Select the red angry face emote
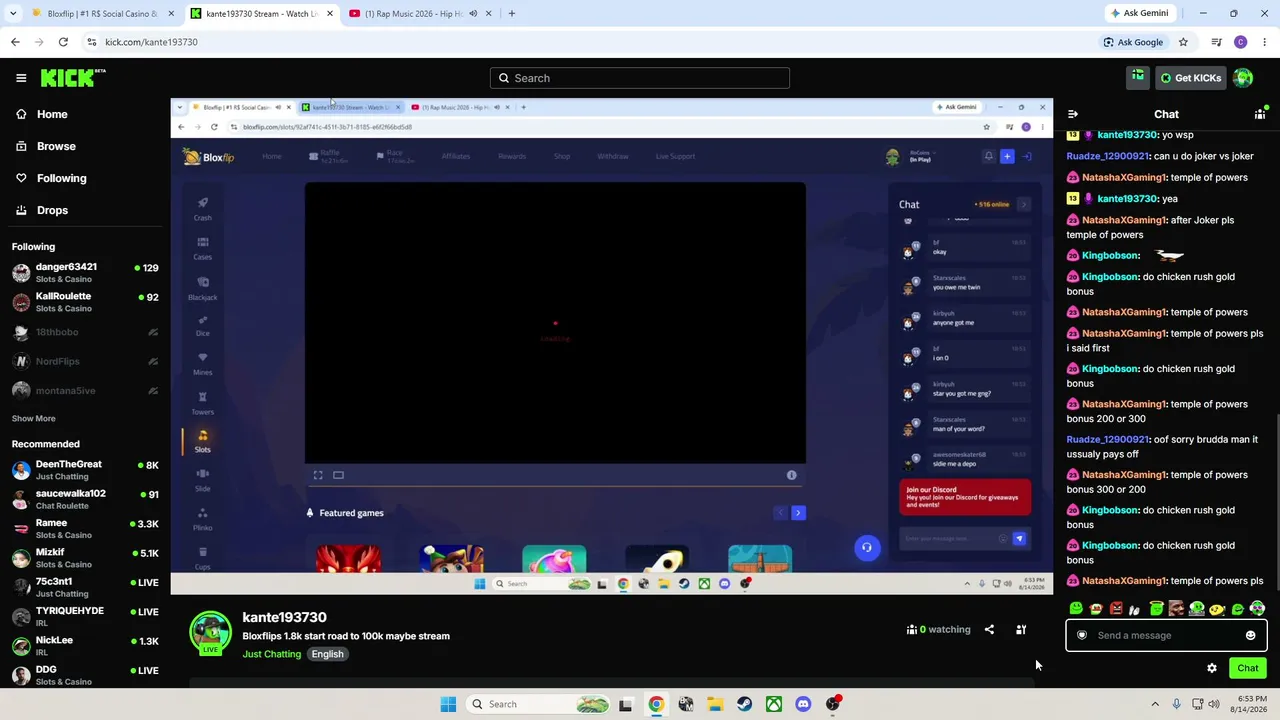The image size is (1280, 720). [x=1116, y=608]
